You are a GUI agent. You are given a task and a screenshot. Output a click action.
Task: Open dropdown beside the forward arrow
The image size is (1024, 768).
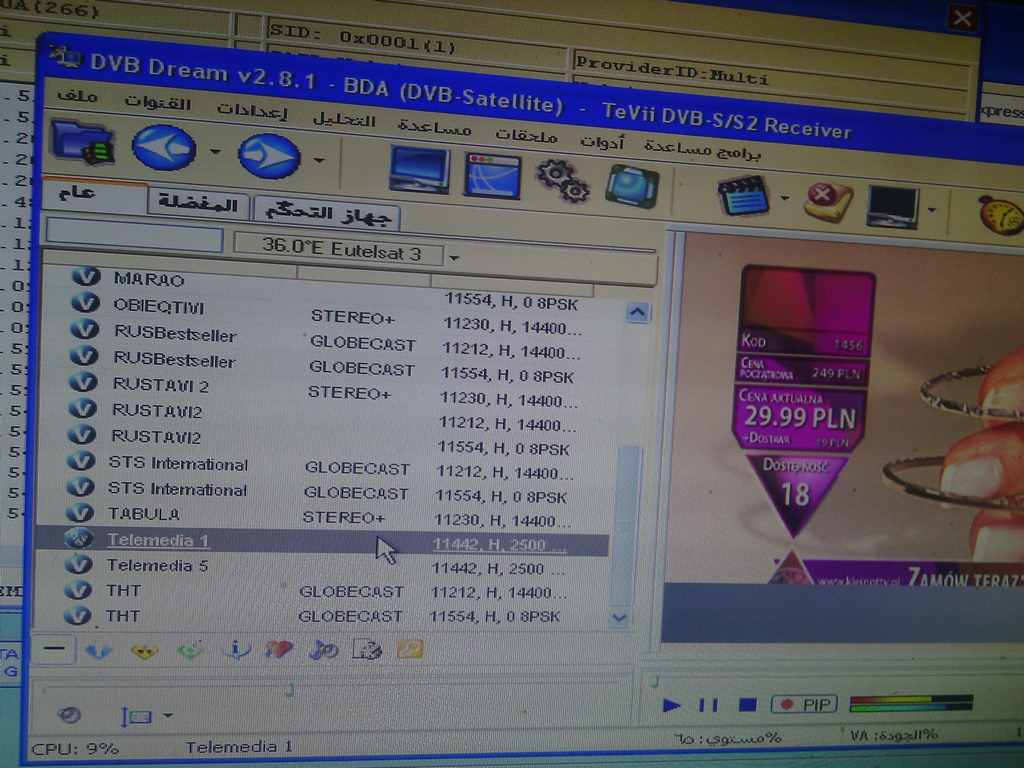319,160
